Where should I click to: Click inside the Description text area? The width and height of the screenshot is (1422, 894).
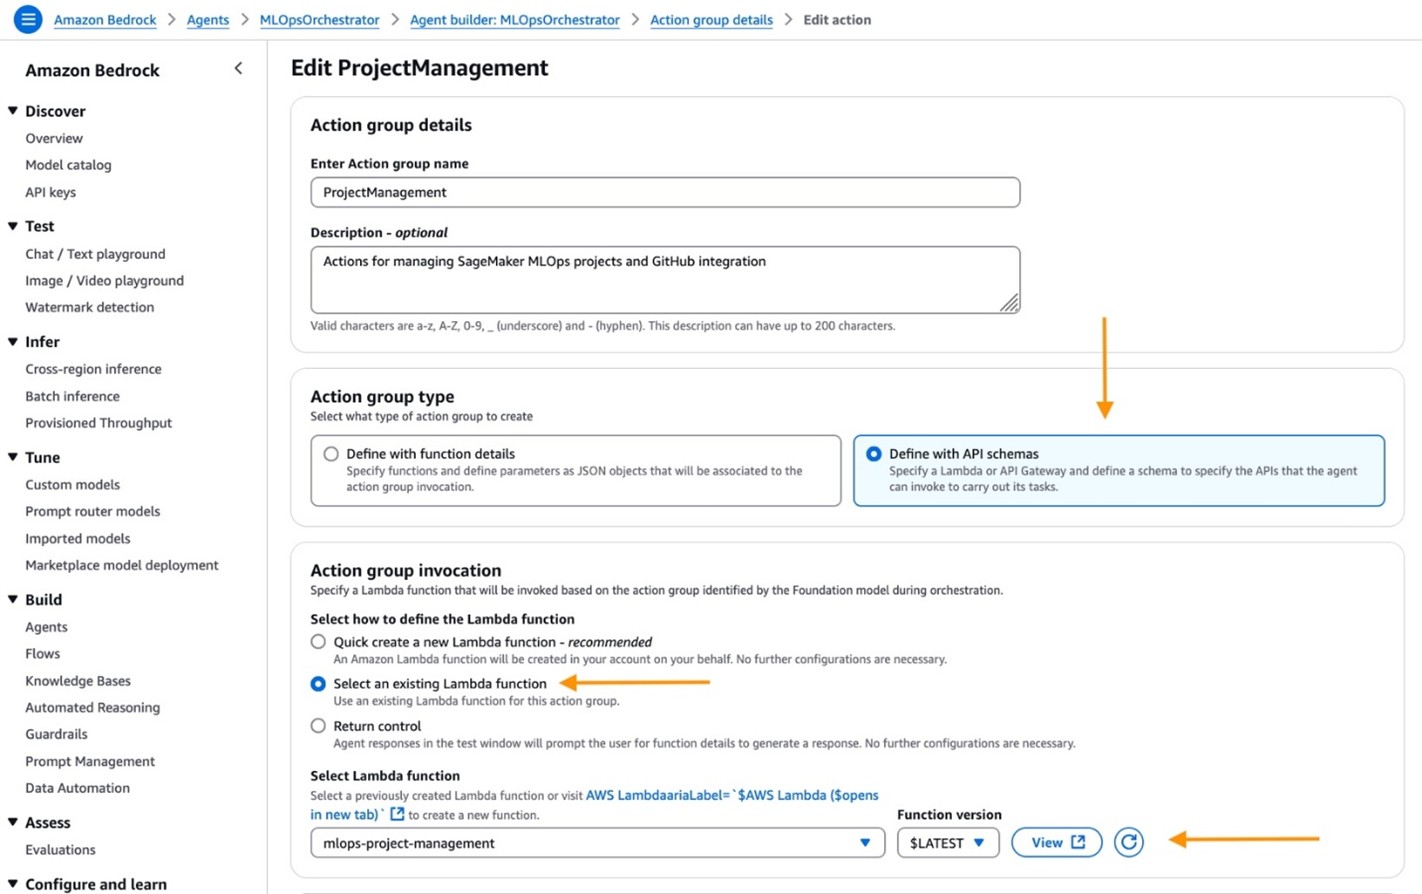(665, 277)
